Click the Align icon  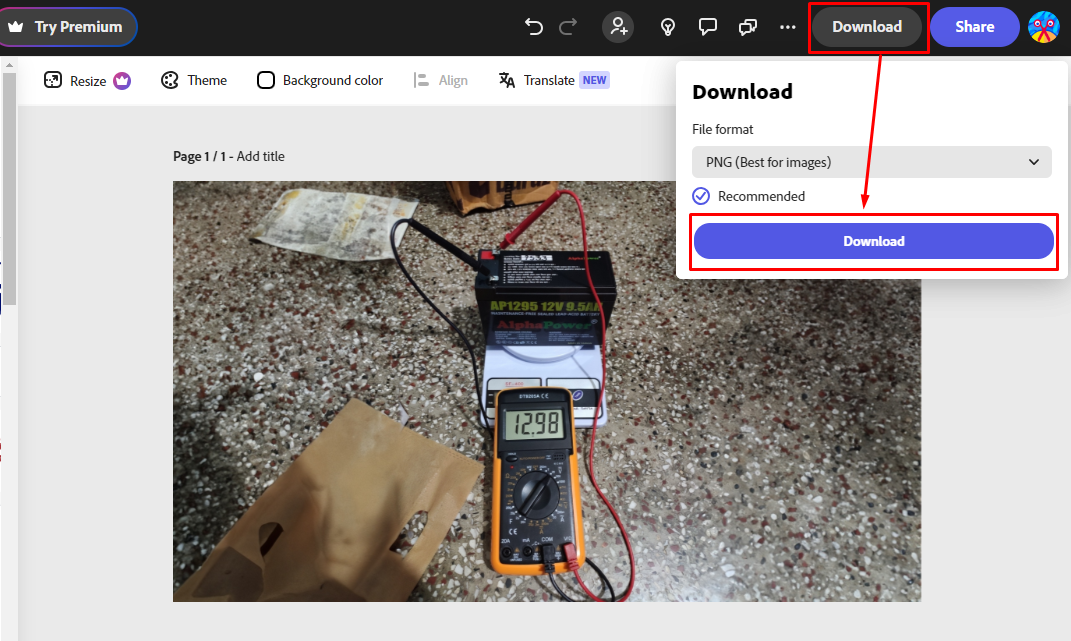[x=421, y=80]
